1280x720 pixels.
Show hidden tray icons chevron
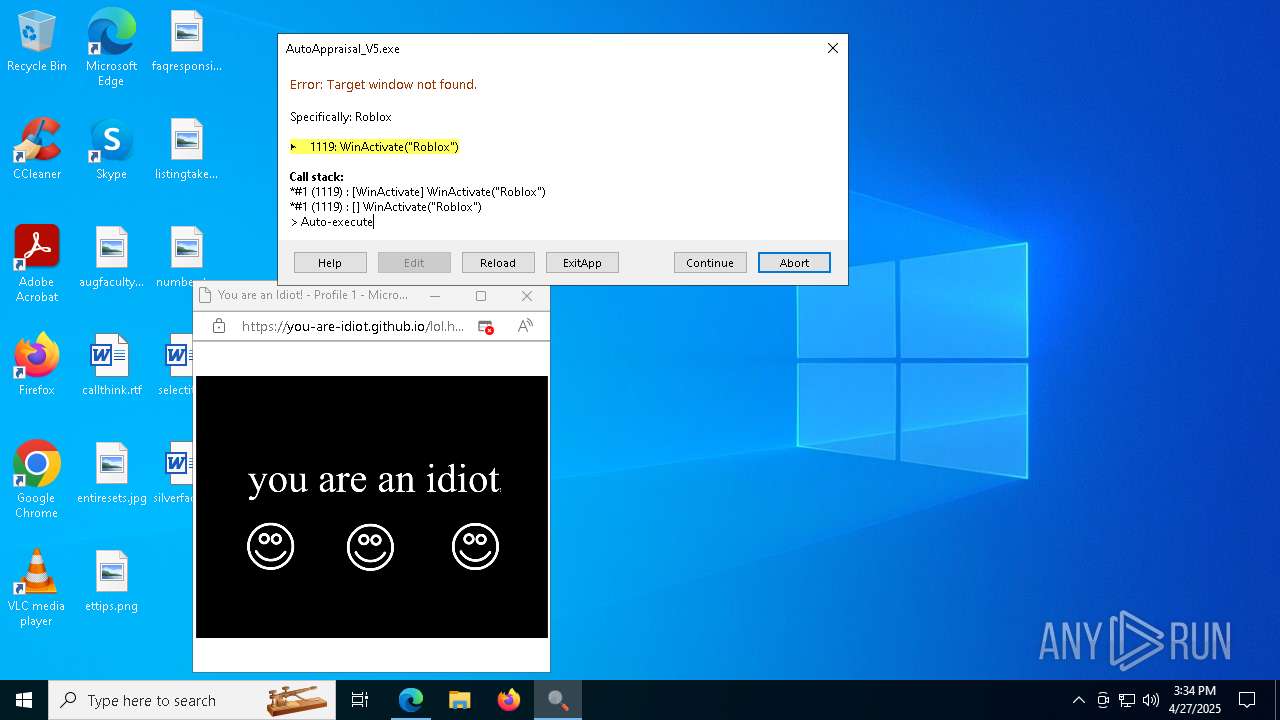pos(1078,700)
